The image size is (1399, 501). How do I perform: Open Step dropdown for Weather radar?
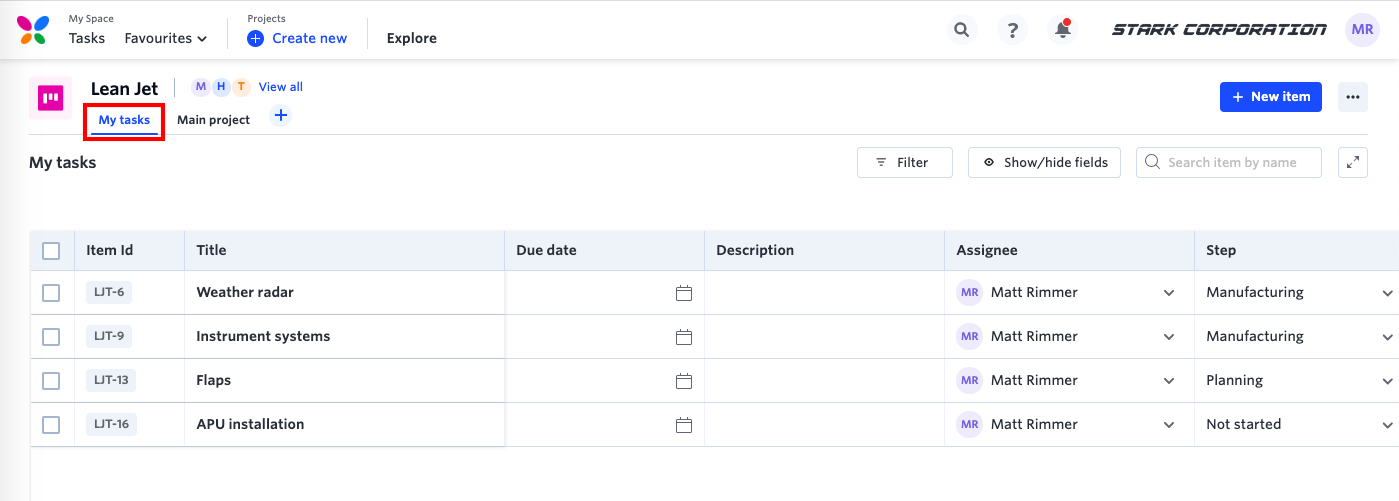point(1387,293)
